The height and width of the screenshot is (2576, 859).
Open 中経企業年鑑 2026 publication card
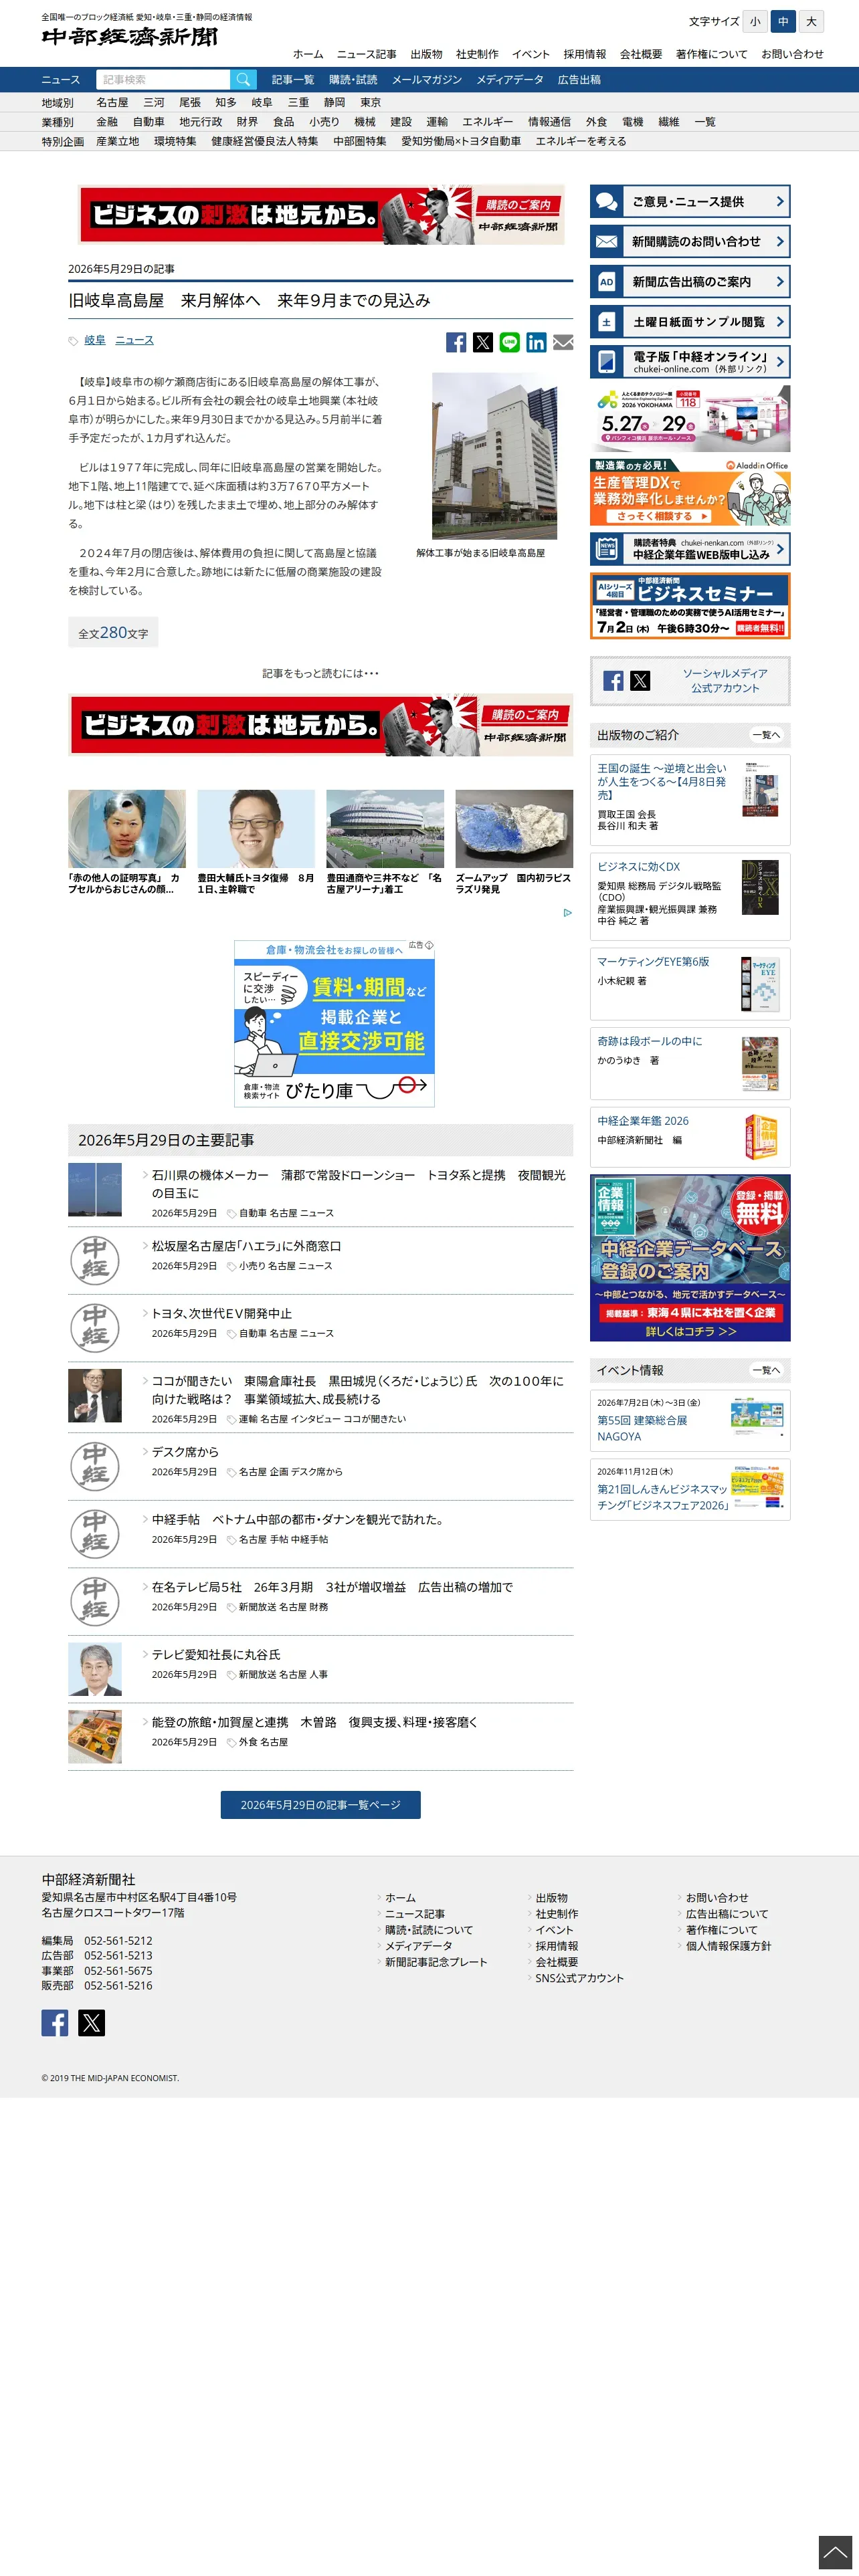(690, 1137)
